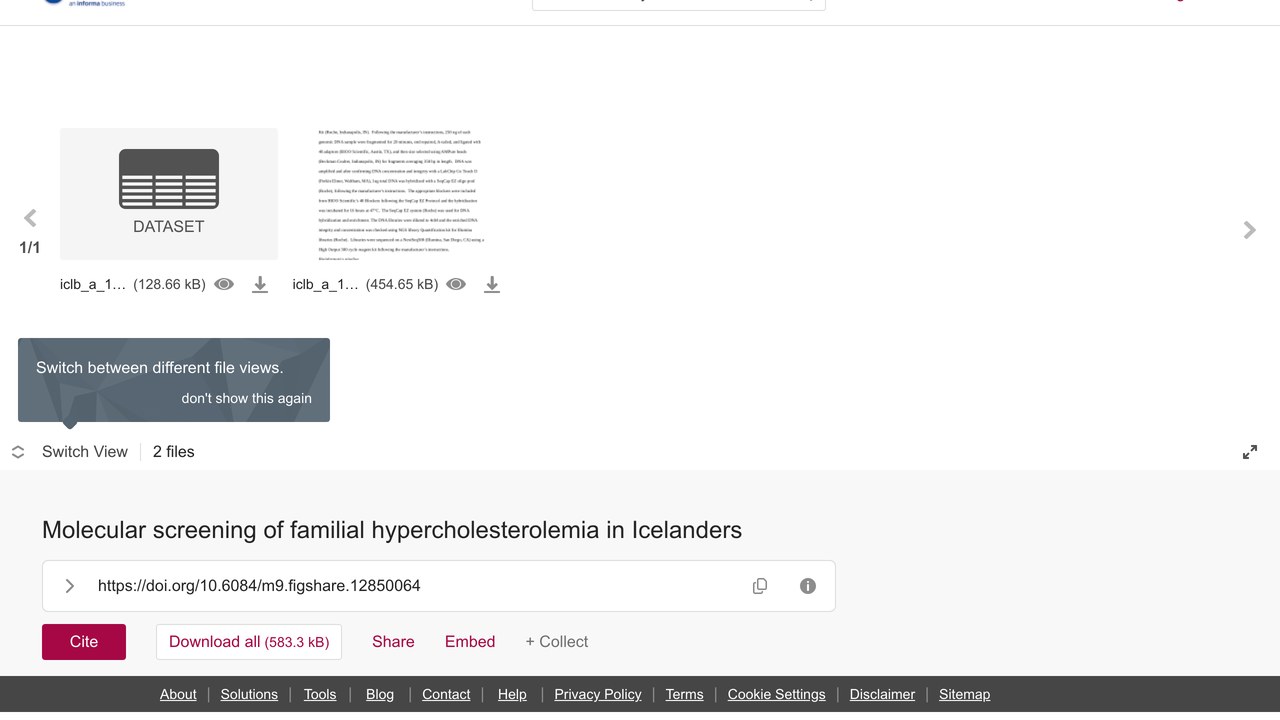
Task: Open the Share option
Action: pos(393,642)
